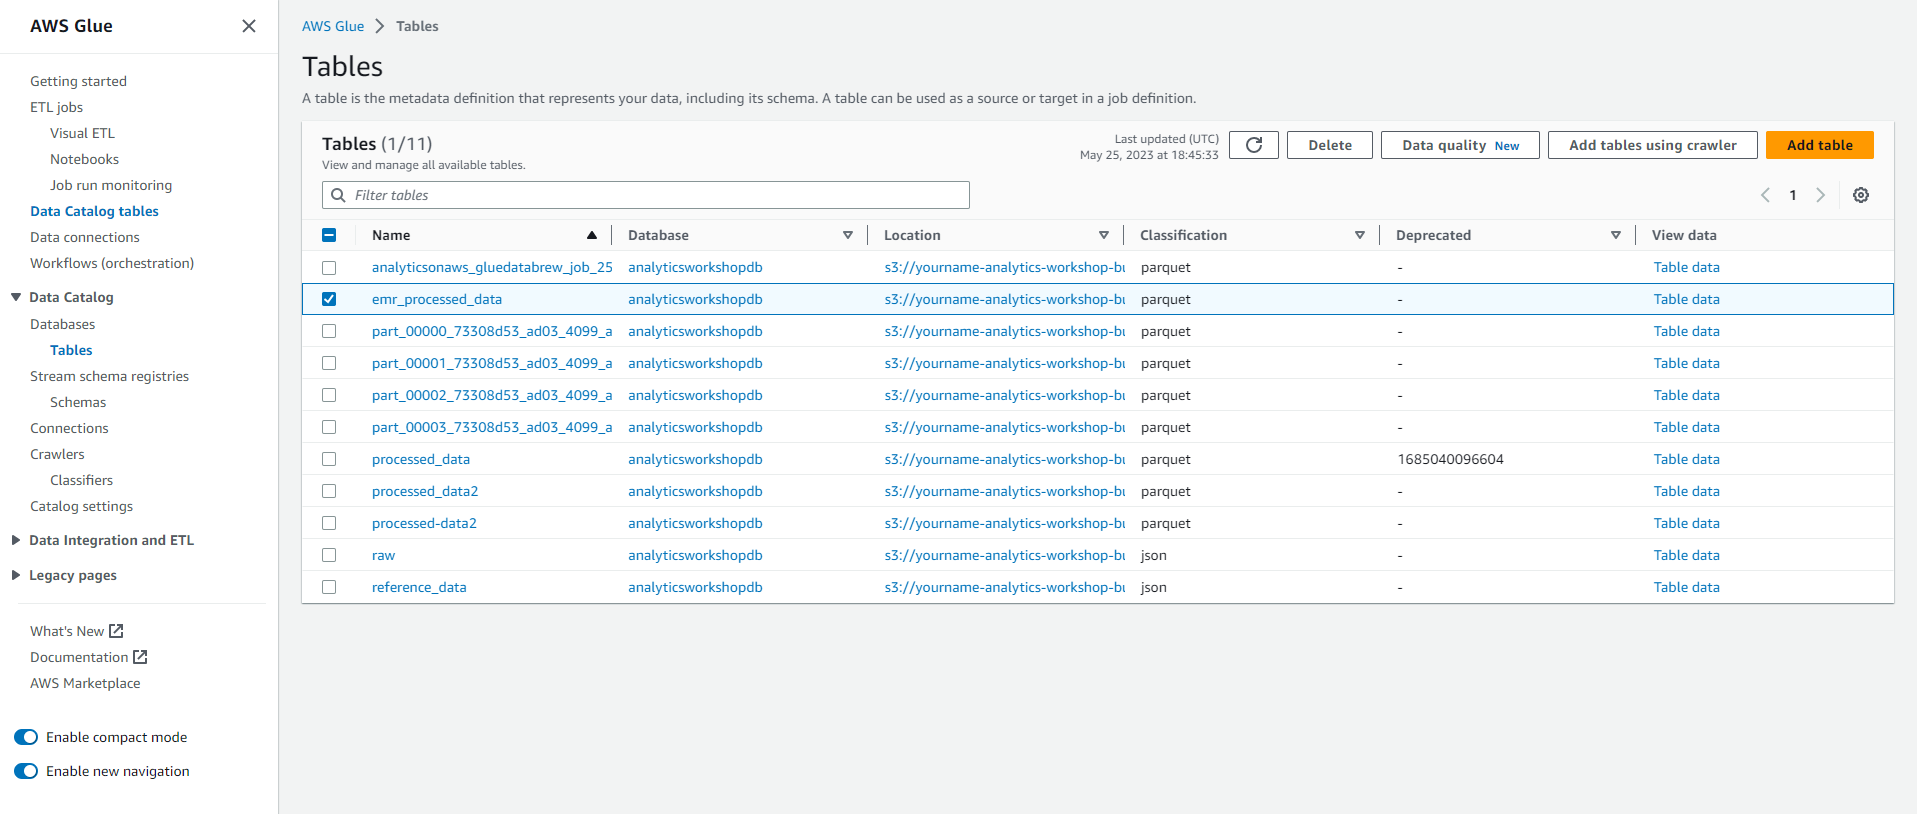Go to previous page of tables
This screenshot has height=814, width=1917.
1765,195
